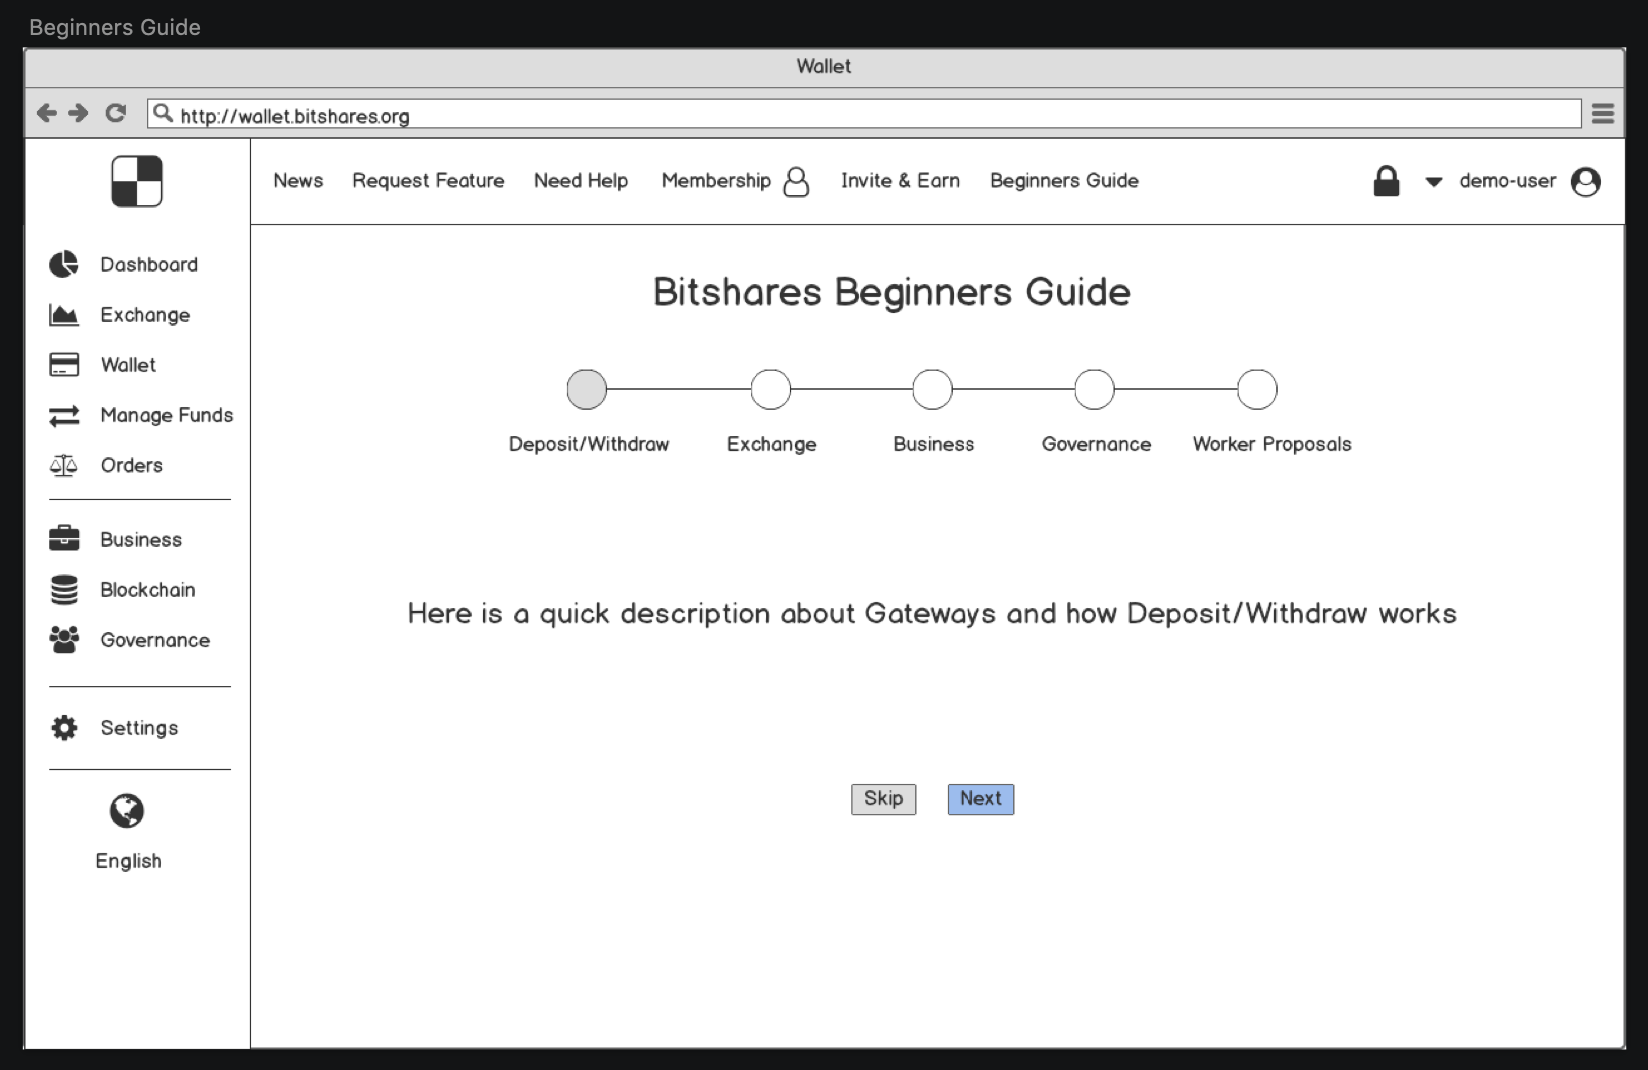Click the Gateways description text
The height and width of the screenshot is (1070, 1648).
tap(932, 613)
